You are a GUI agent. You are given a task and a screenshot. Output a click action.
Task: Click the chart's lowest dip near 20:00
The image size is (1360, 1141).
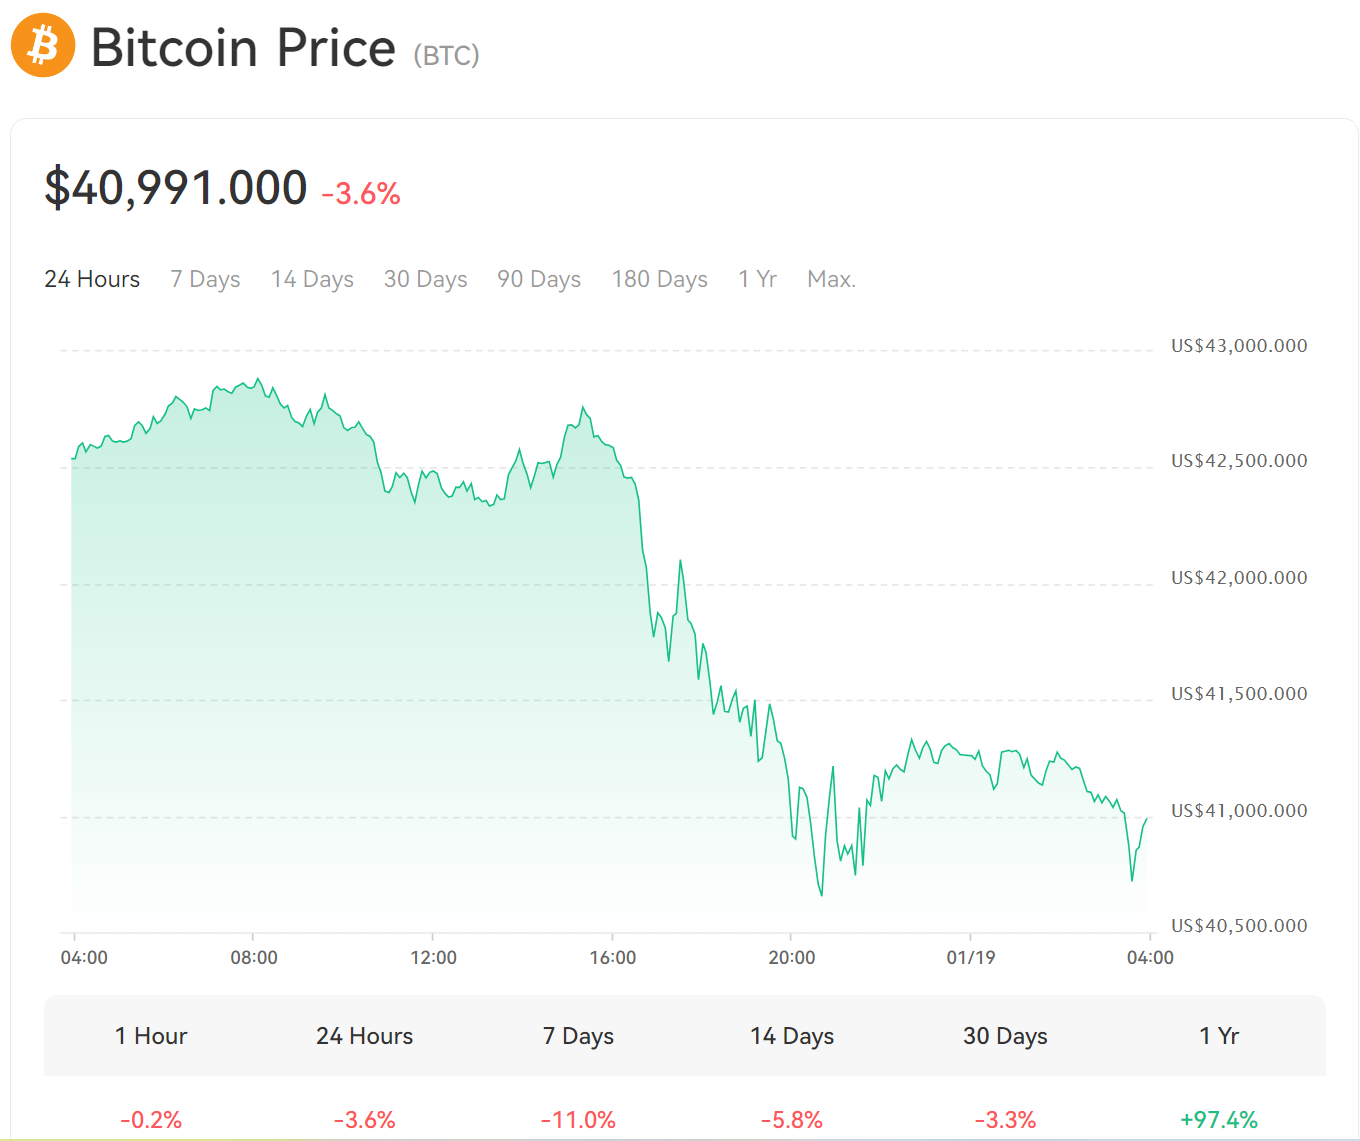point(821,895)
